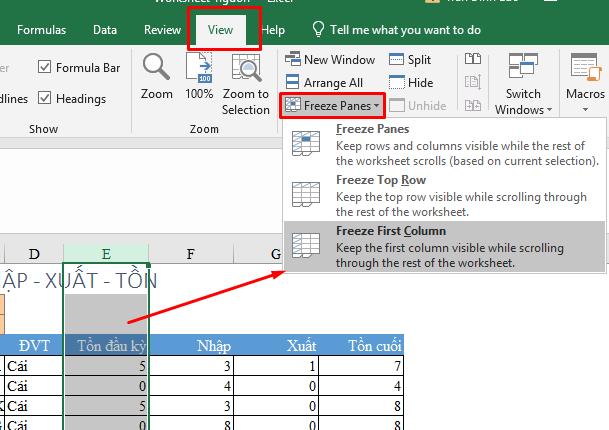Click the 'Tồn đầu kỳ' header cell
This screenshot has height=430, width=609.
coord(106,345)
